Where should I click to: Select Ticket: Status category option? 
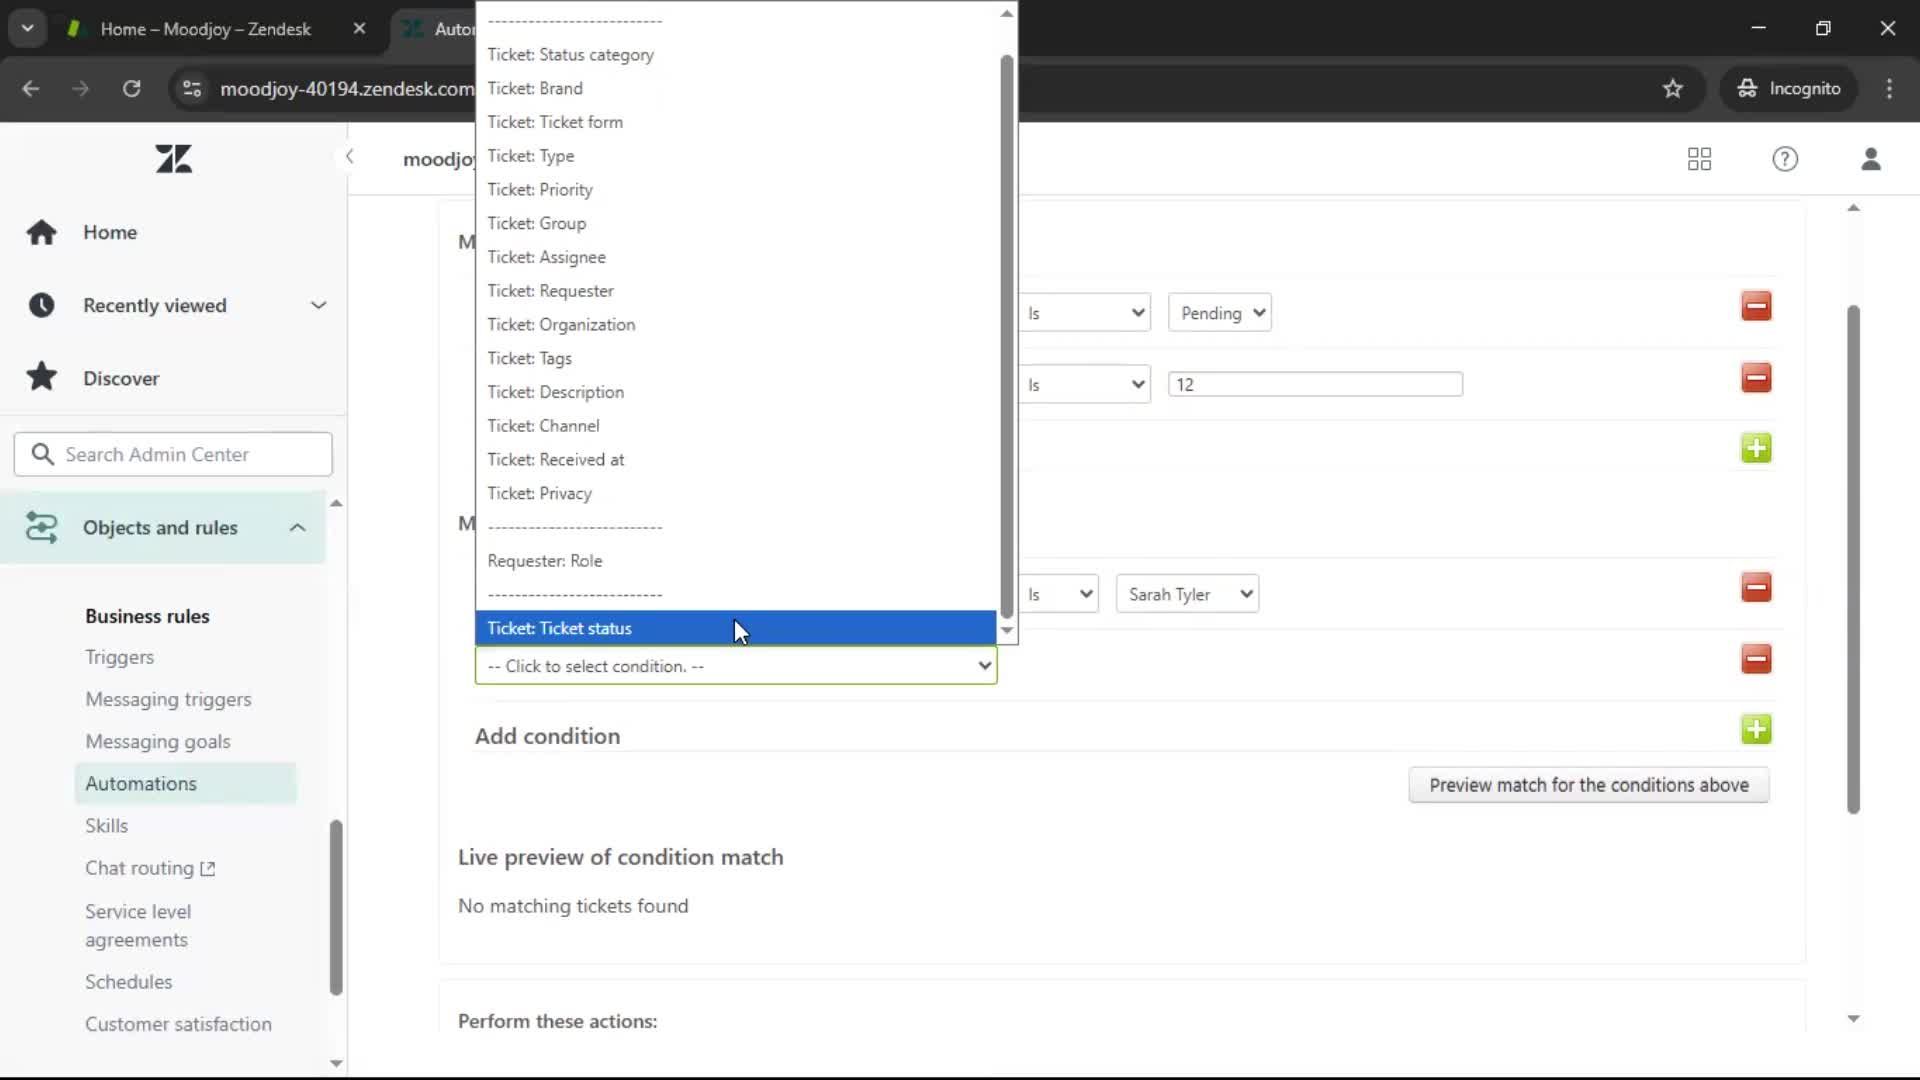pyautogui.click(x=736, y=55)
